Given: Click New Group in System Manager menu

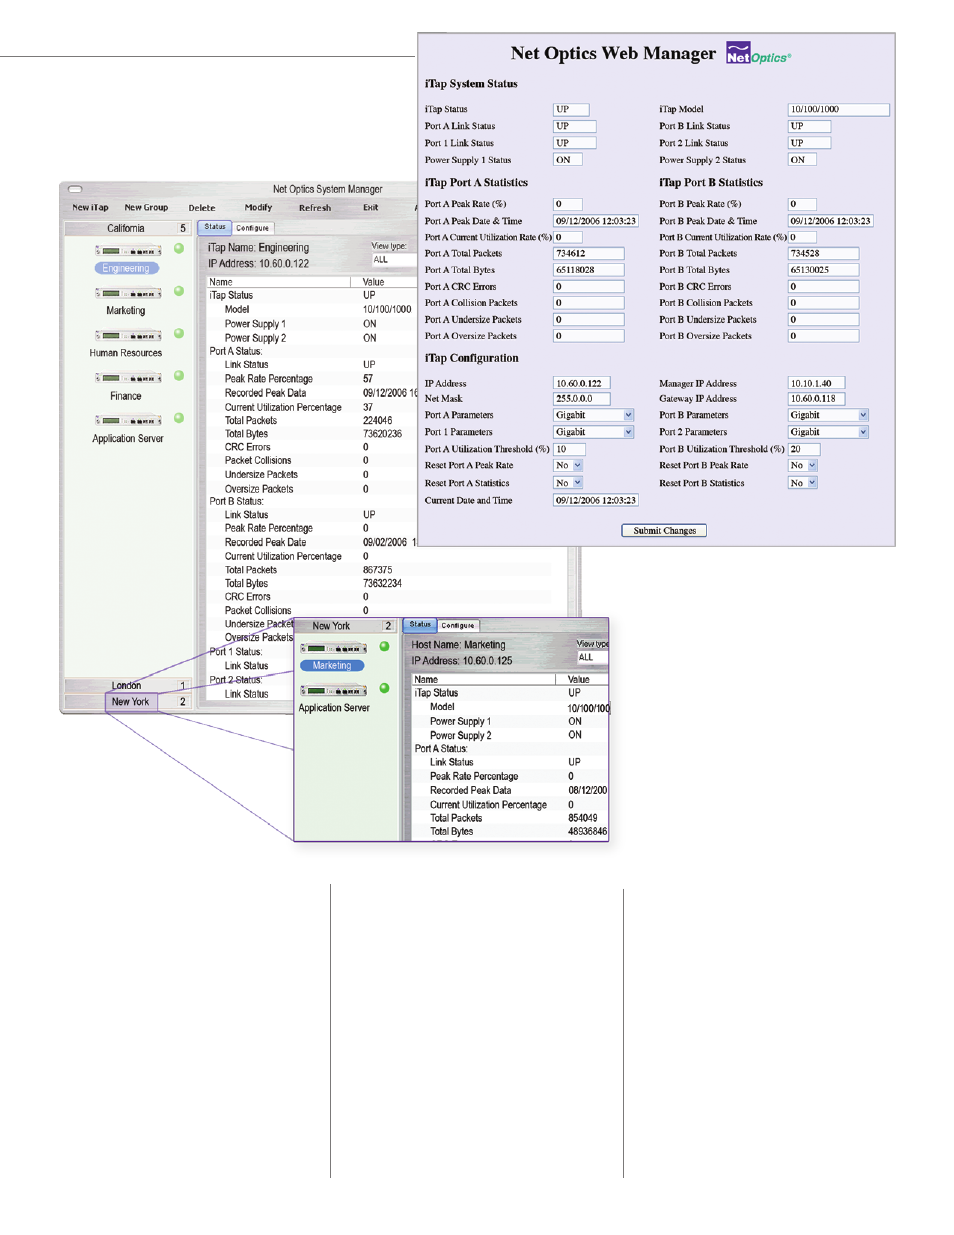Looking at the screenshot, I should tap(146, 208).
